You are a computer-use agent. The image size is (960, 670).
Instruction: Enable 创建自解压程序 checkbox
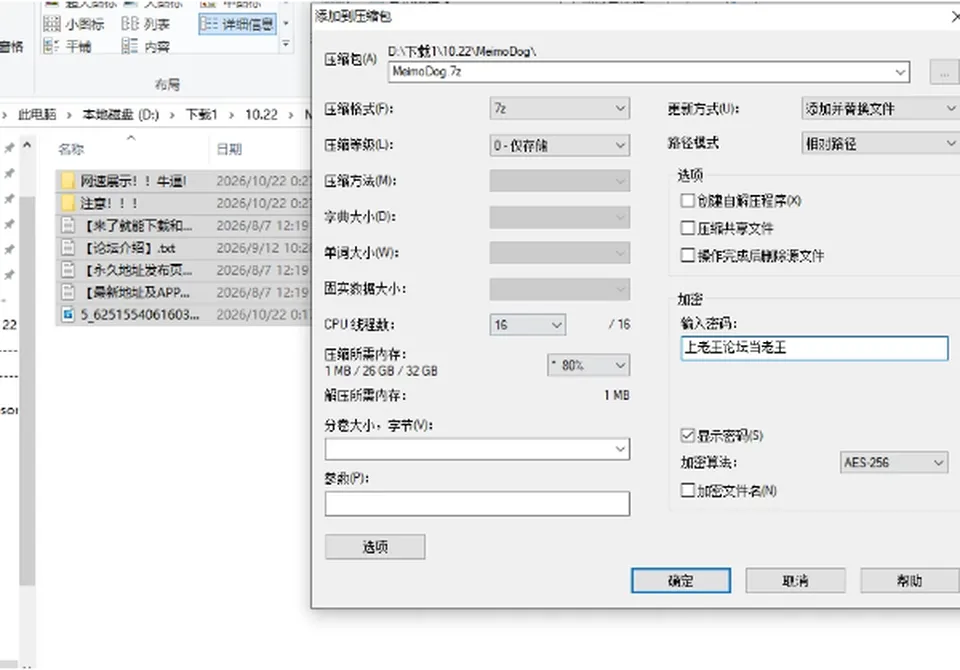click(x=688, y=200)
